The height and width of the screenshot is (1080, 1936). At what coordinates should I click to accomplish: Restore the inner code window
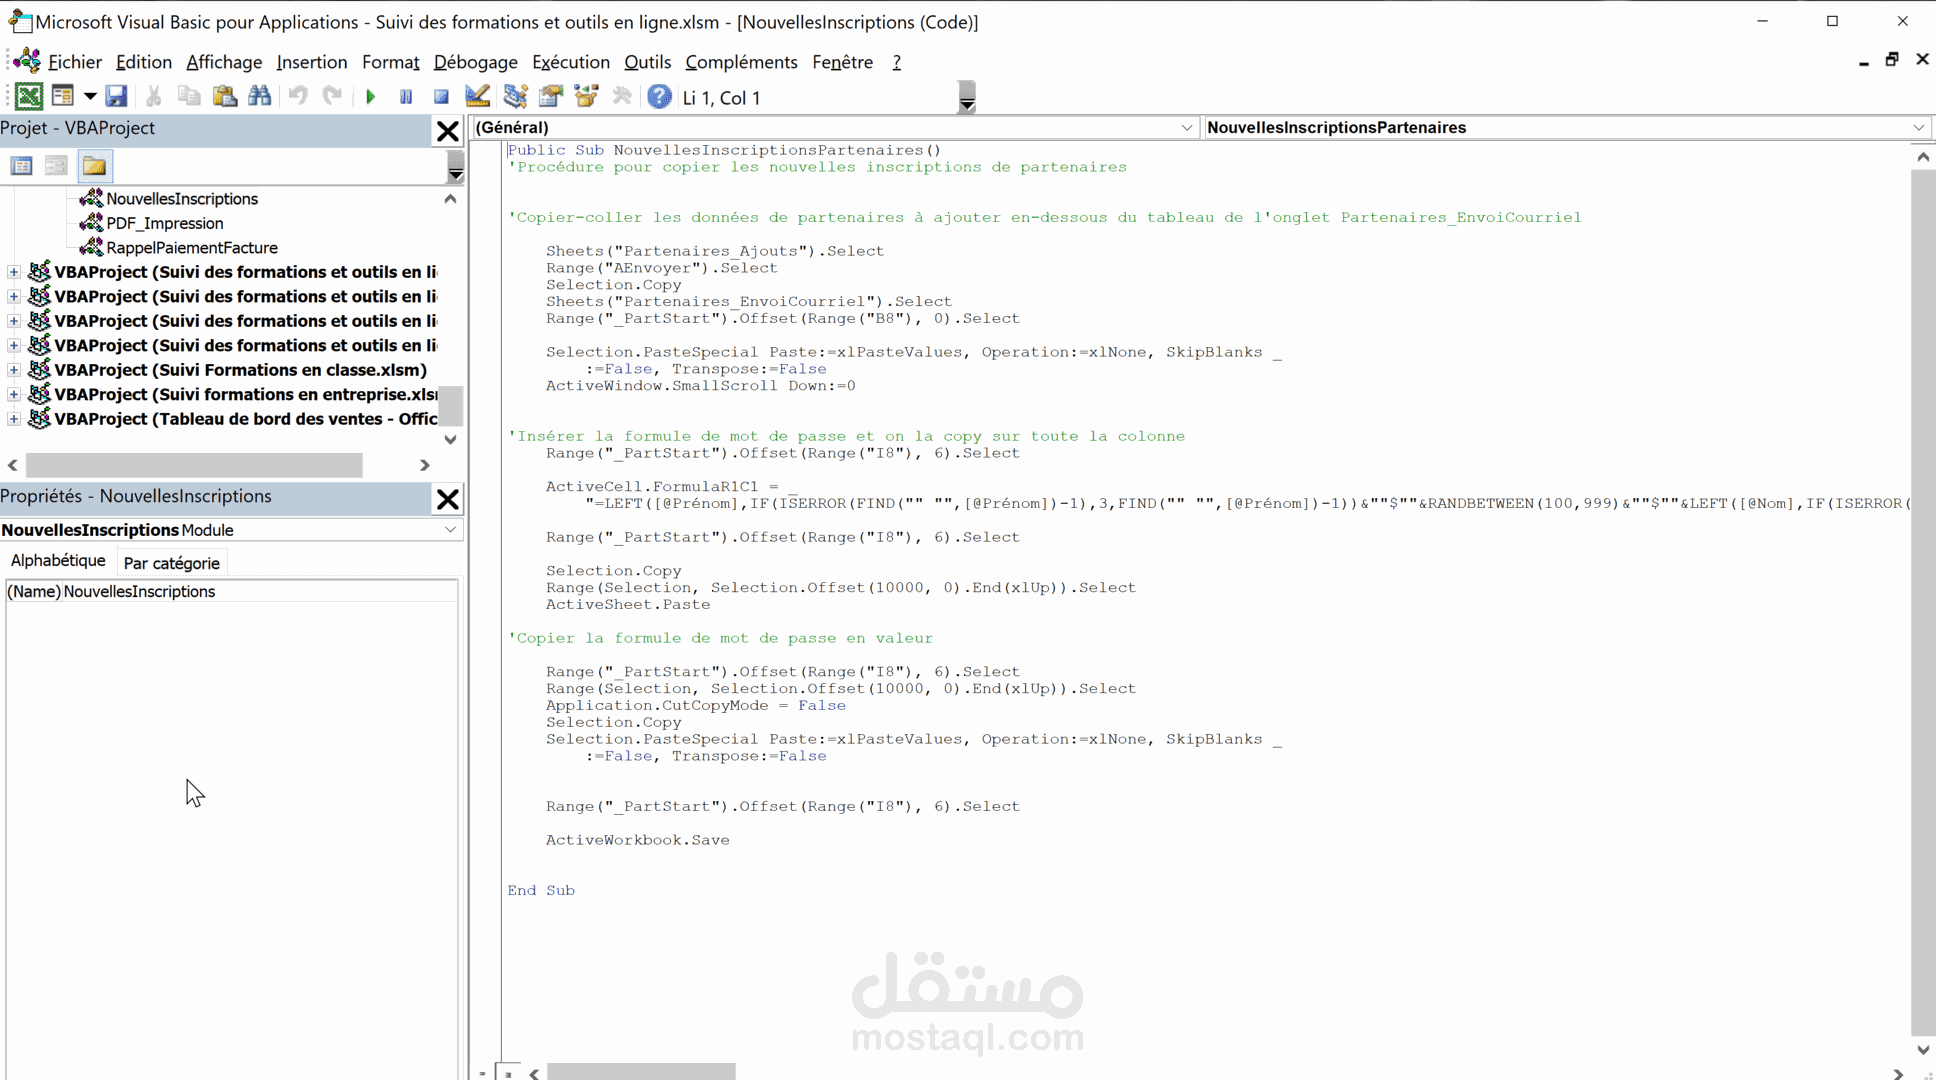[x=1892, y=60]
